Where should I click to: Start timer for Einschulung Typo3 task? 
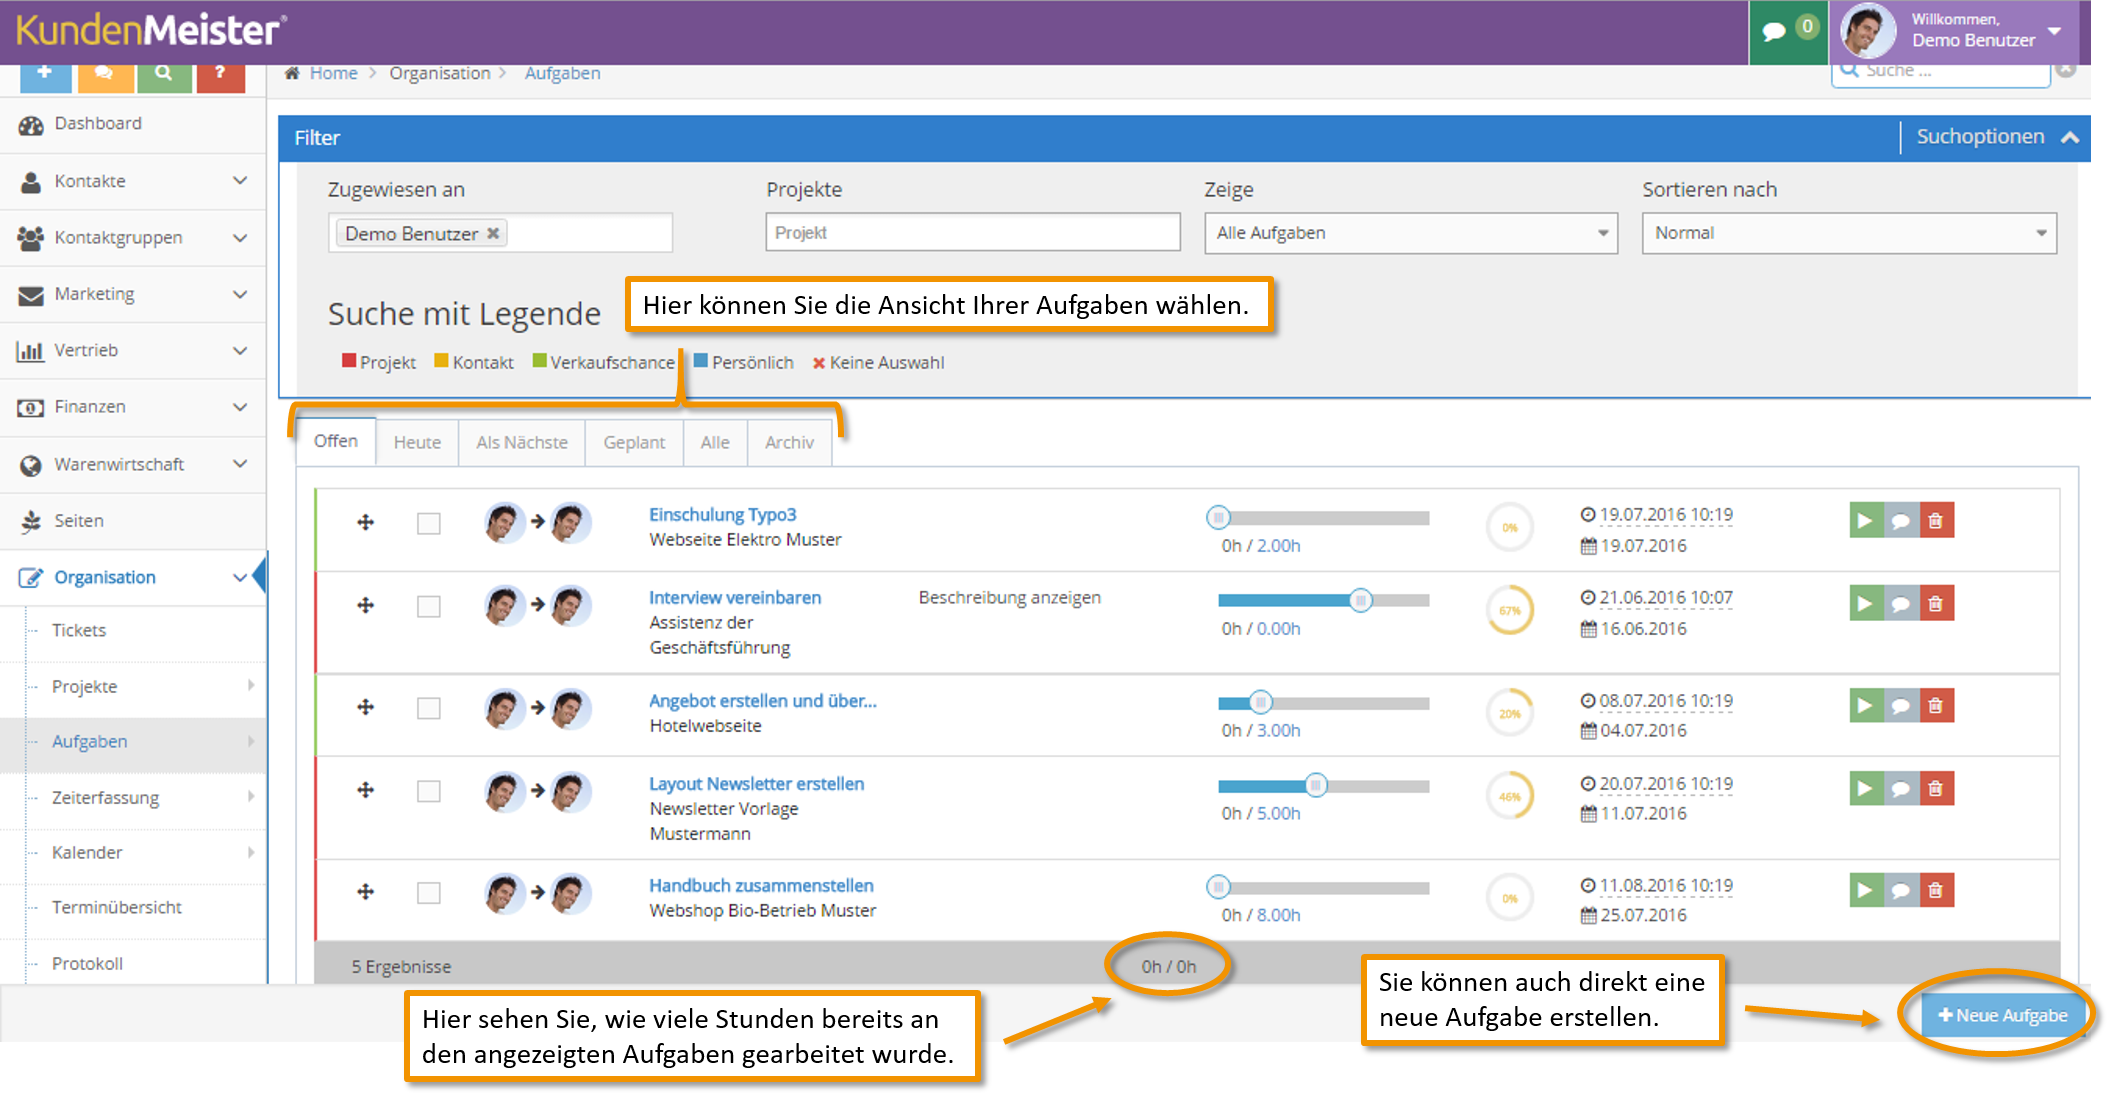click(1865, 521)
